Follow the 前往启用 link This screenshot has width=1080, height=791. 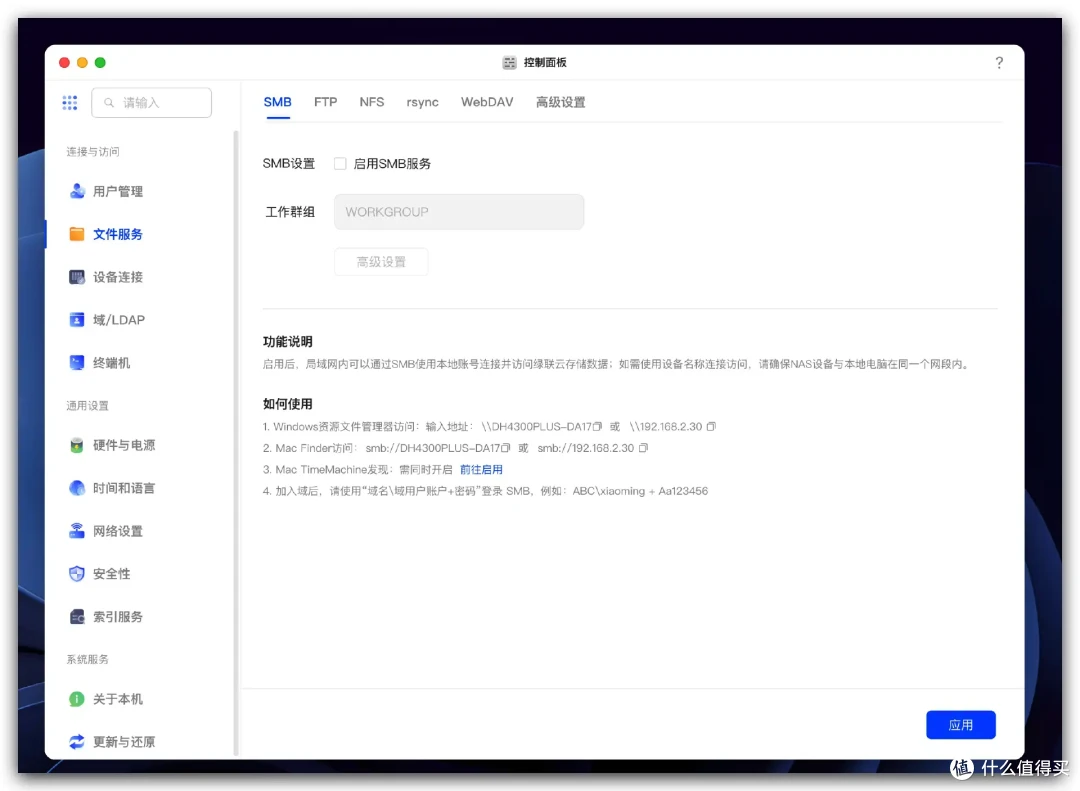point(481,469)
